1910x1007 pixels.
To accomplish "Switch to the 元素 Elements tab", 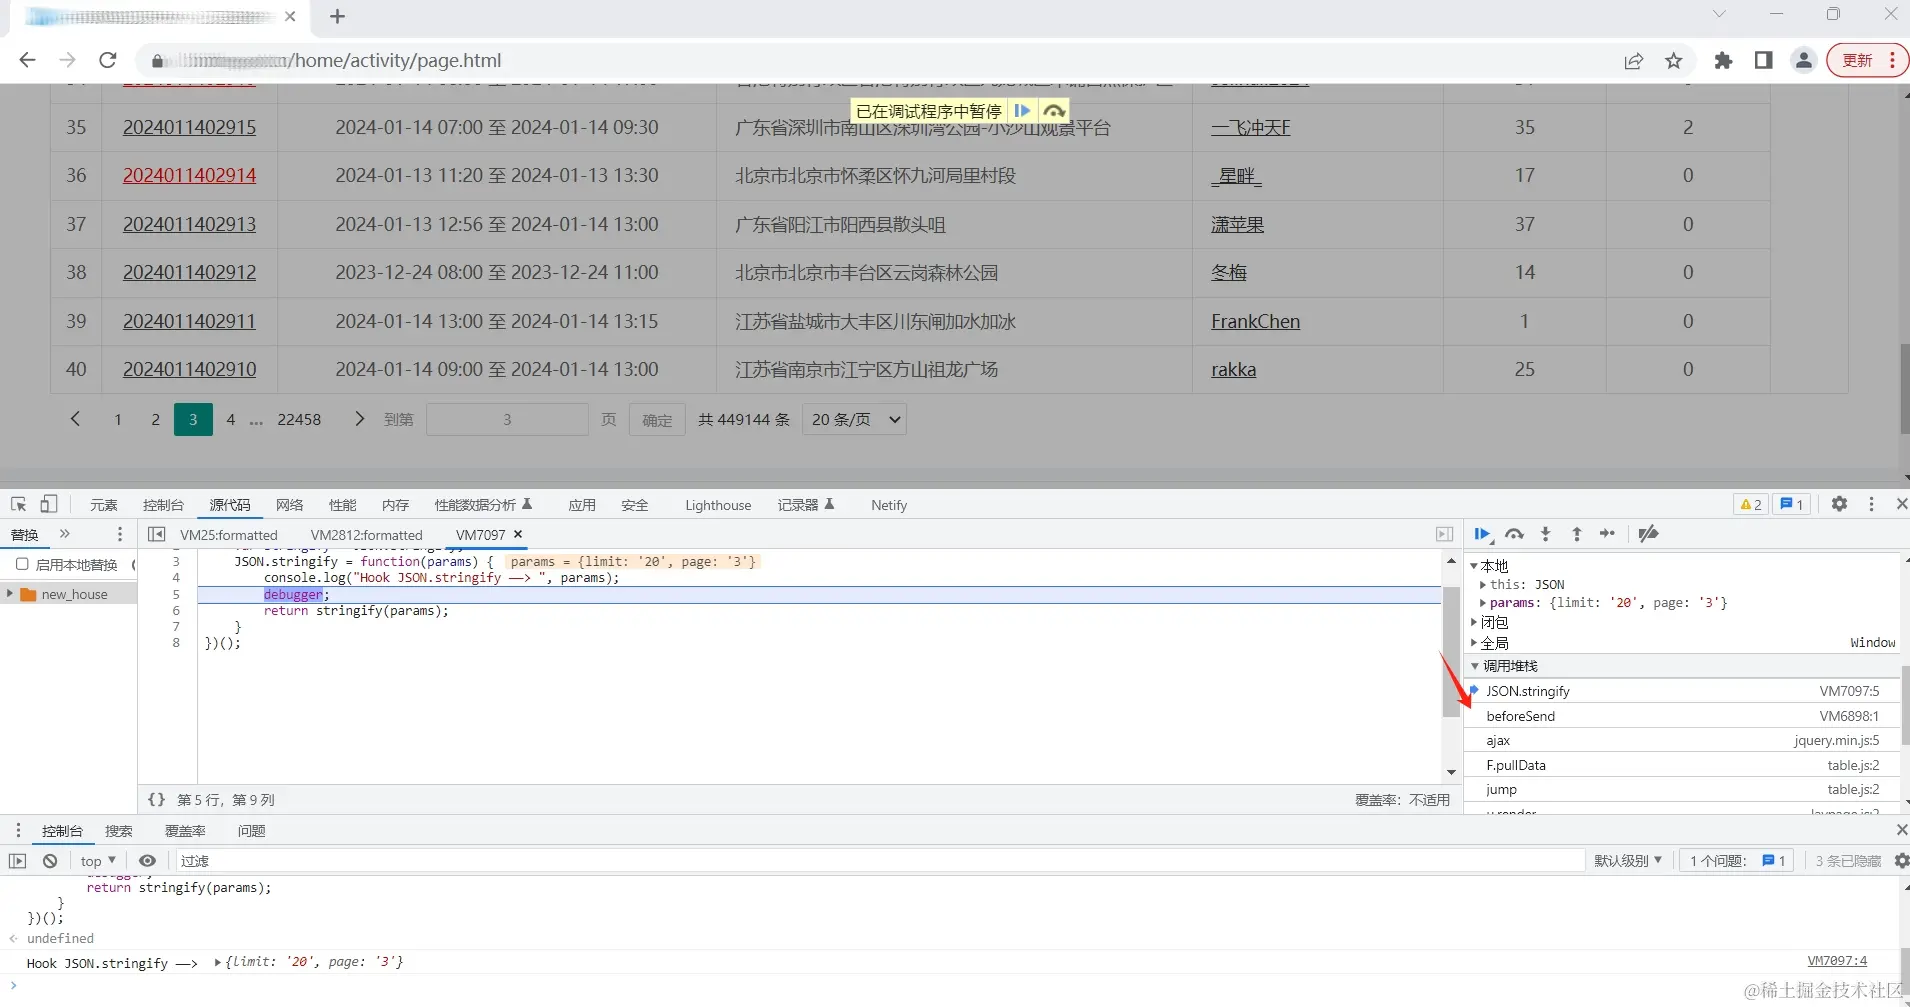I will (x=104, y=505).
